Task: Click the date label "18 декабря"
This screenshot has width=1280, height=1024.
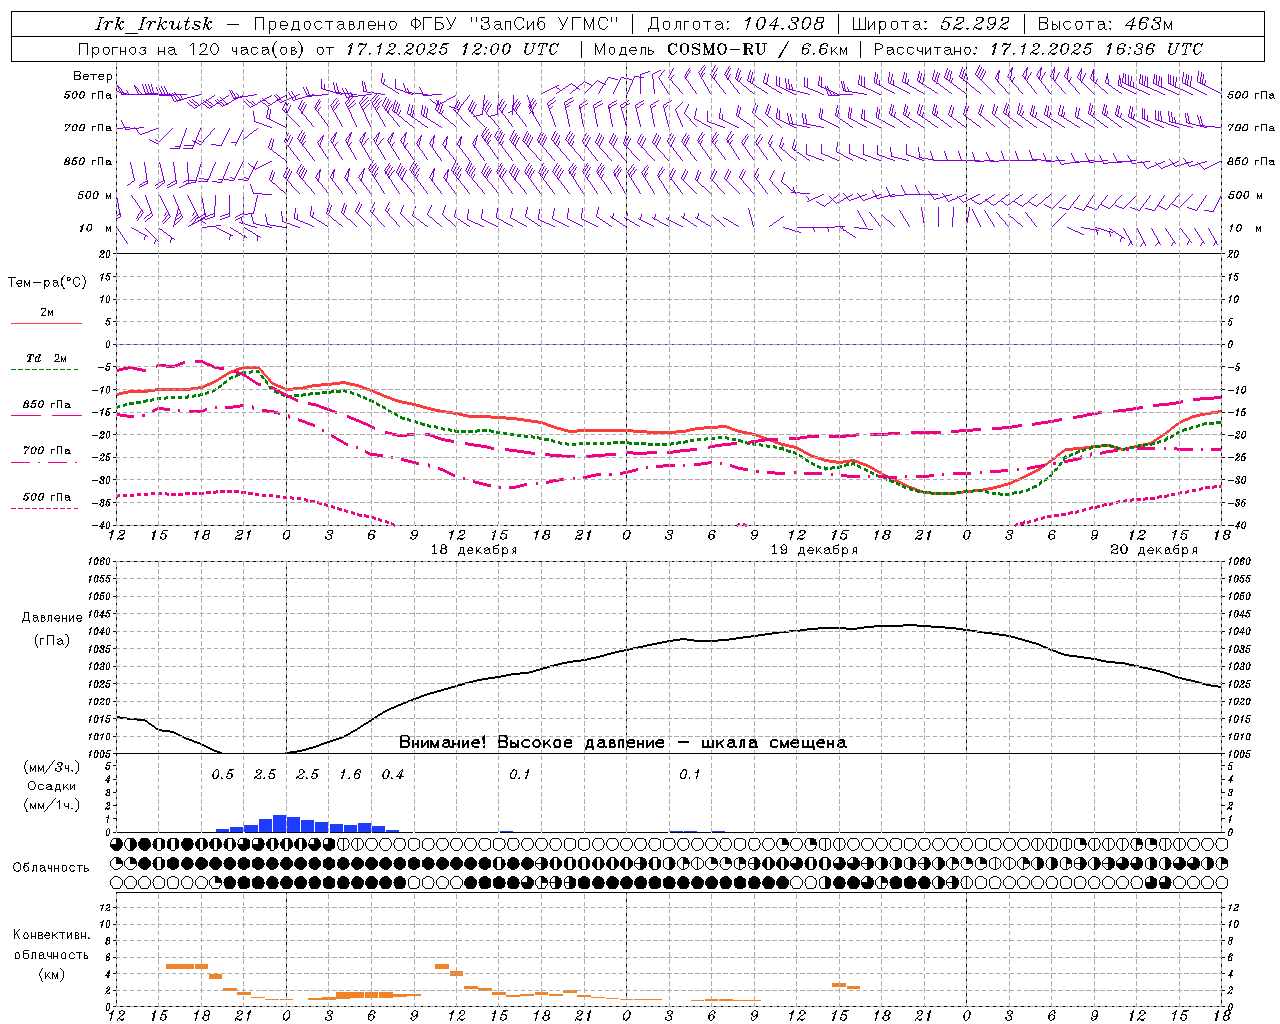Action: click(x=474, y=550)
